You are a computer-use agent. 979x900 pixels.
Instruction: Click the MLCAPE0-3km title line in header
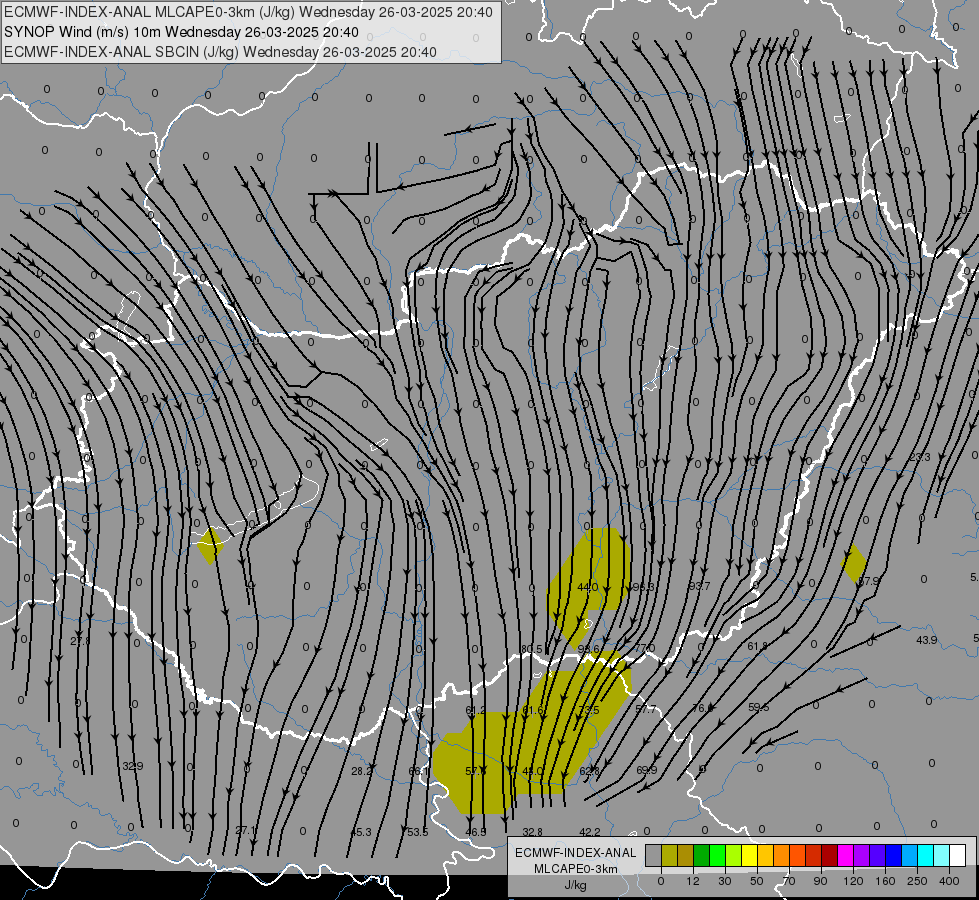point(248,12)
